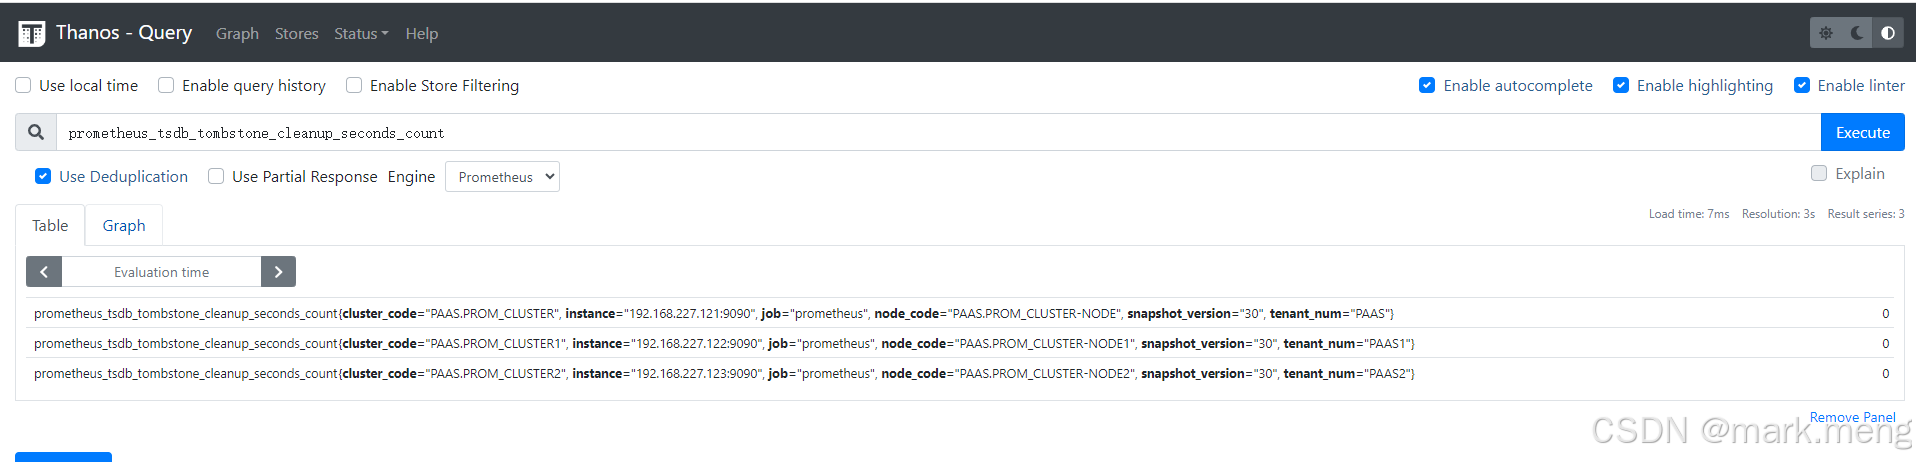Toggle Use local time checkbox
The width and height of the screenshot is (1916, 462).
click(x=23, y=85)
